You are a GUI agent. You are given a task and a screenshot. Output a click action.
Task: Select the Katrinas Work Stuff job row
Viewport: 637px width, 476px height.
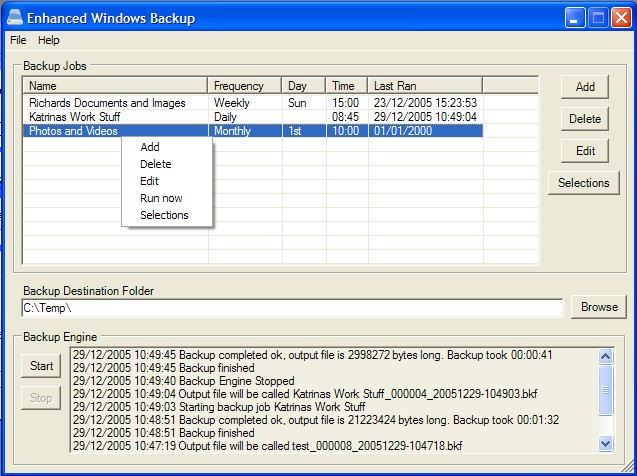coord(253,117)
